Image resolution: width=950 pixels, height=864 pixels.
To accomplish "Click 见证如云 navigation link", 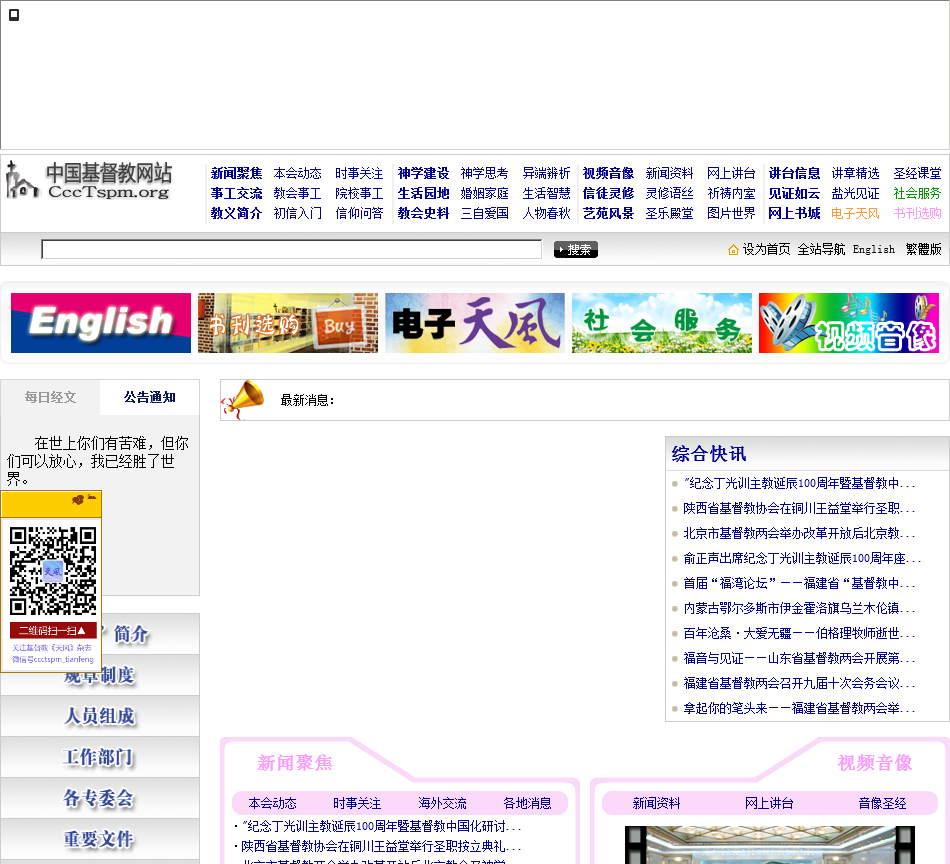I will point(794,193).
